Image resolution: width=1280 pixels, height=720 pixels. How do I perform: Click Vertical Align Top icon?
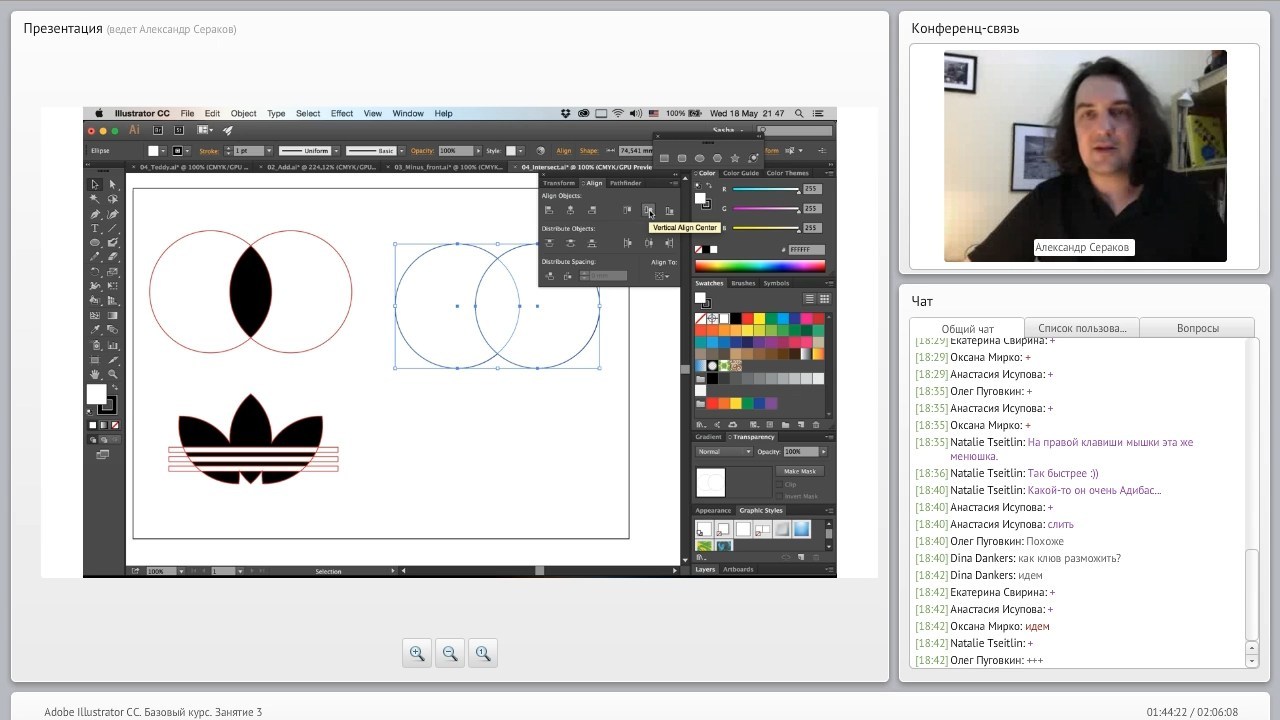tap(627, 210)
